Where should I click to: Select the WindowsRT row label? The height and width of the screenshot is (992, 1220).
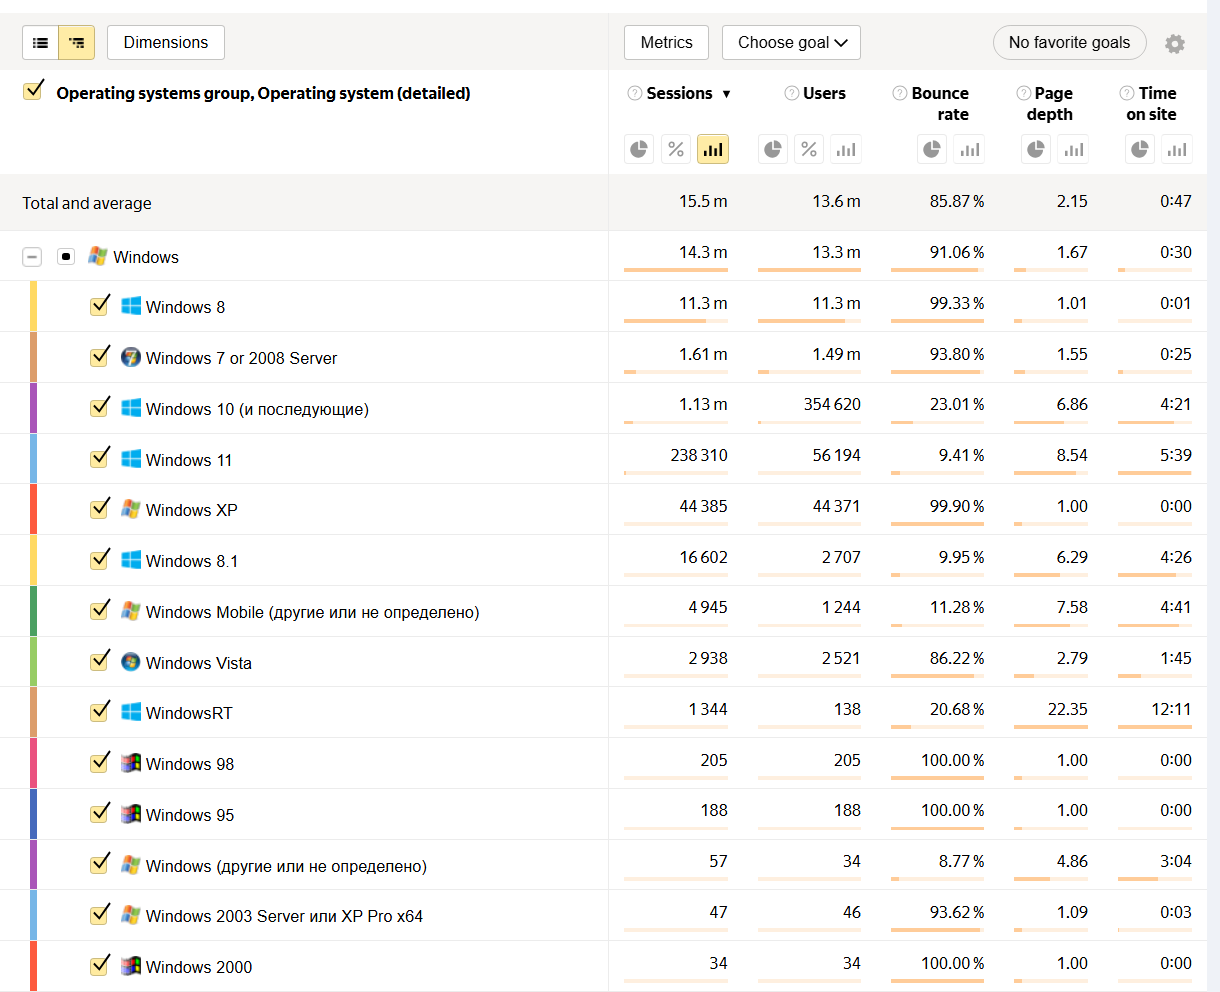coord(189,713)
